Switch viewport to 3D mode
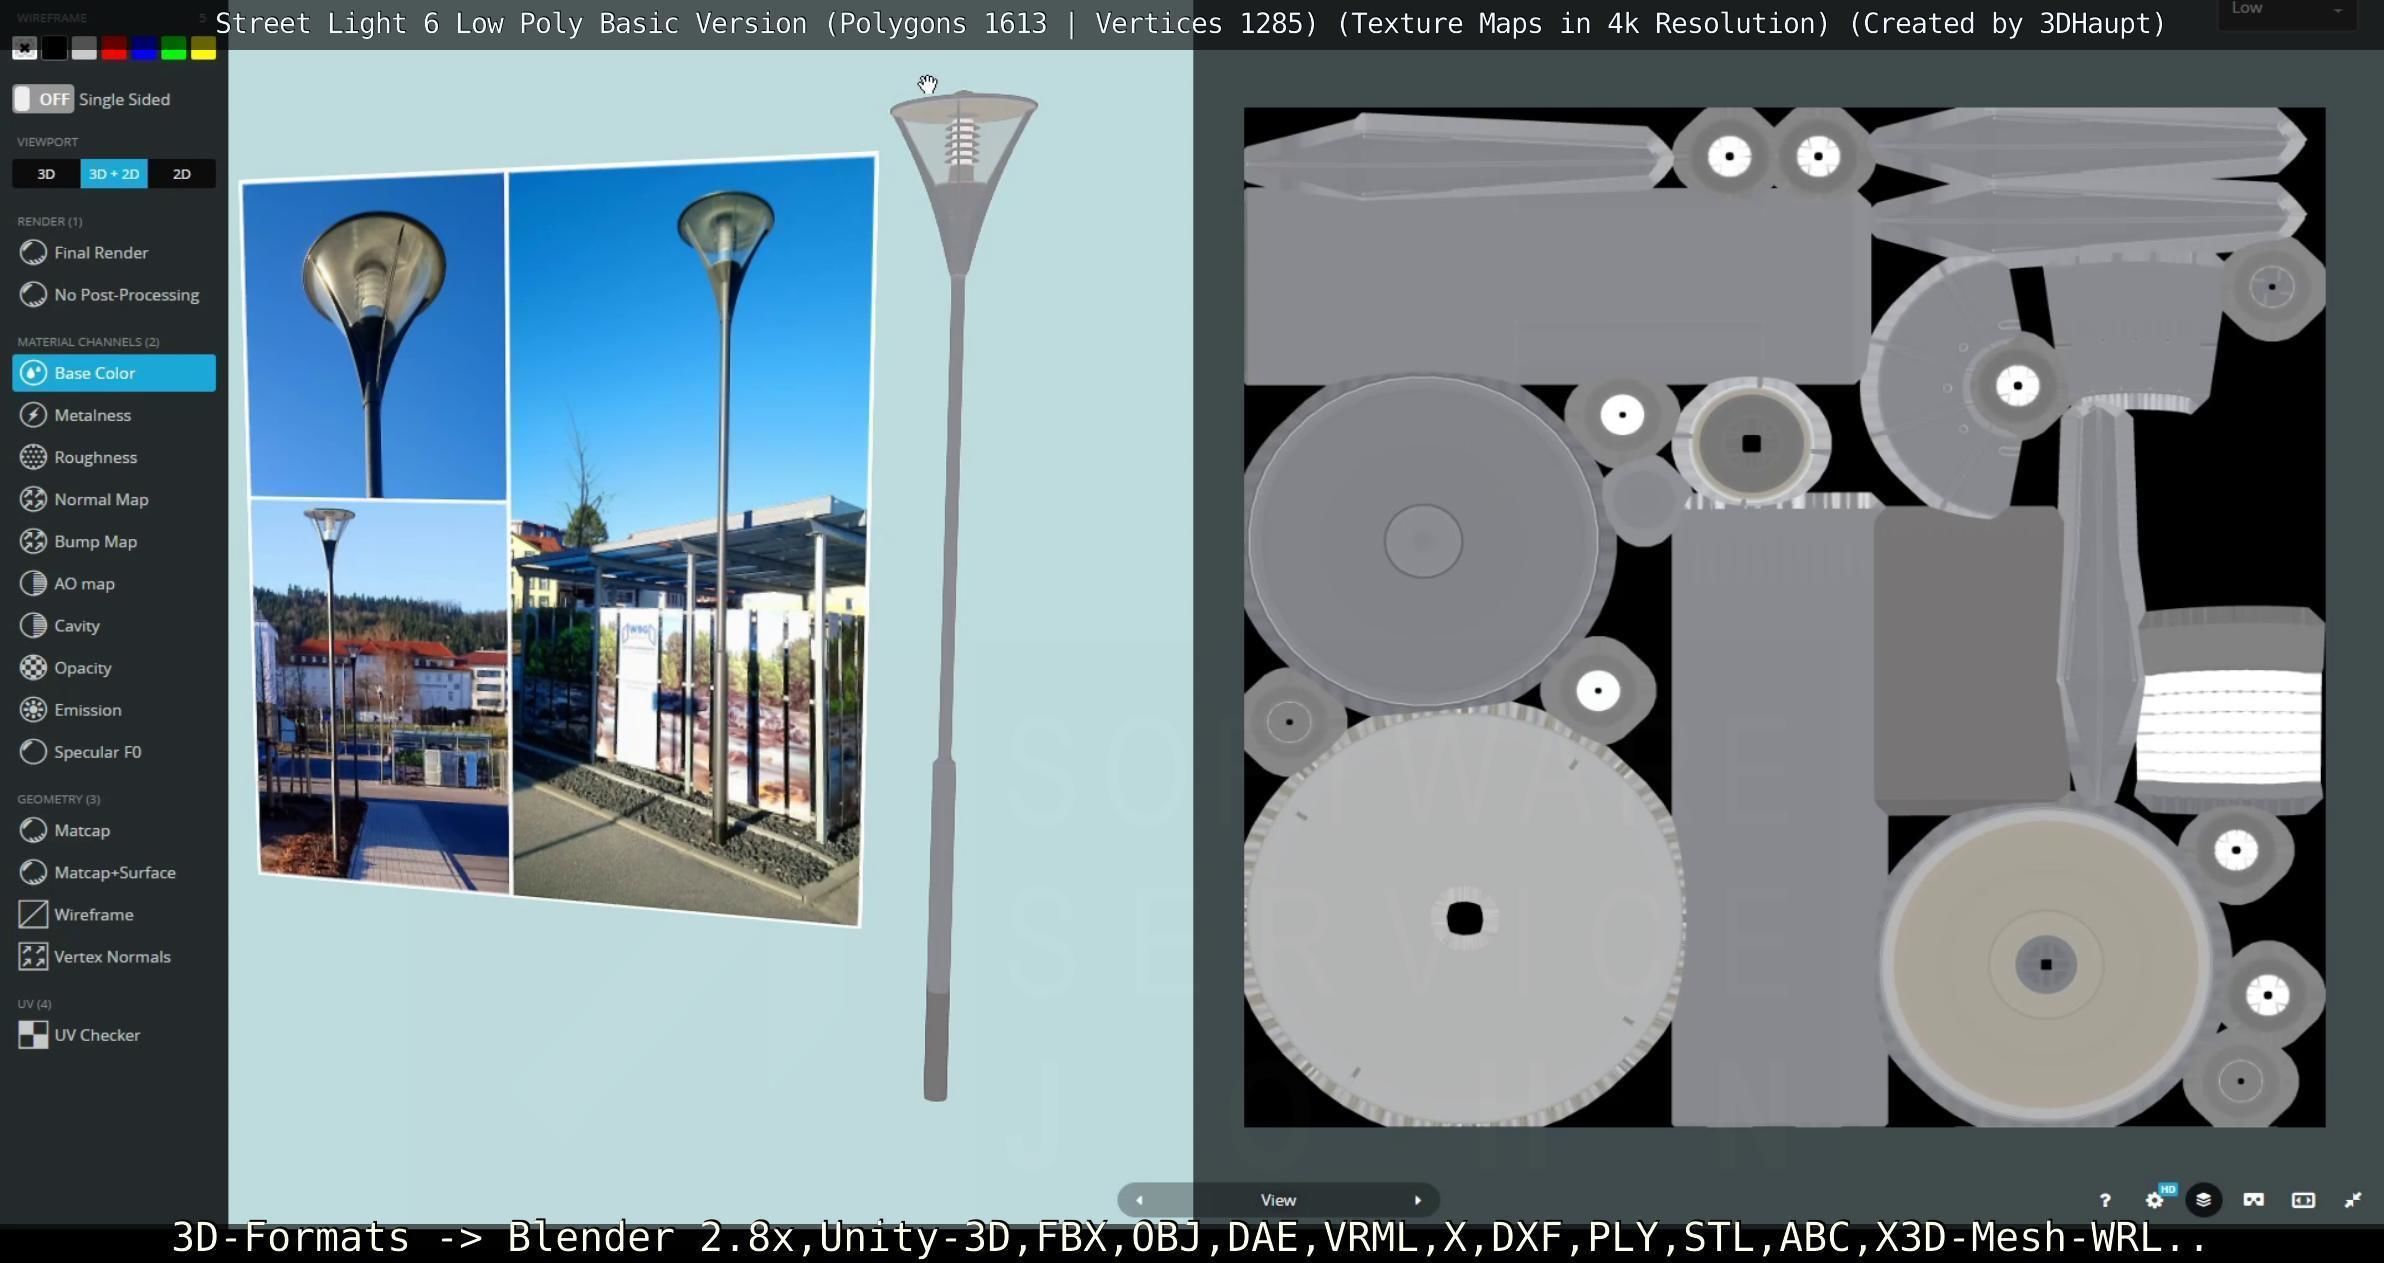 click(x=46, y=174)
